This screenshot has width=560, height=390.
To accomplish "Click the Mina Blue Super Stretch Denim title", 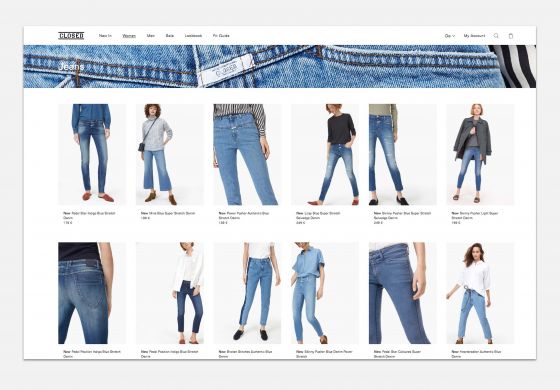I will pyautogui.click(x=171, y=213).
